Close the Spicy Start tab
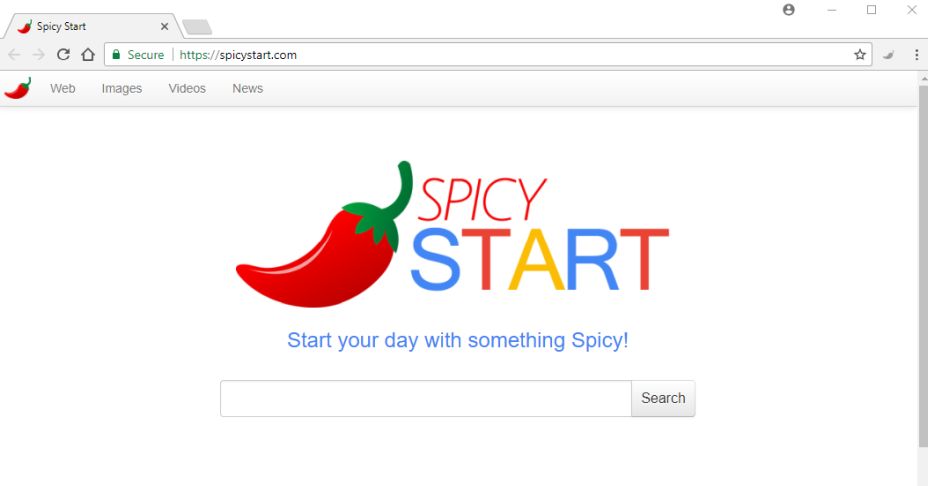 coord(165,27)
